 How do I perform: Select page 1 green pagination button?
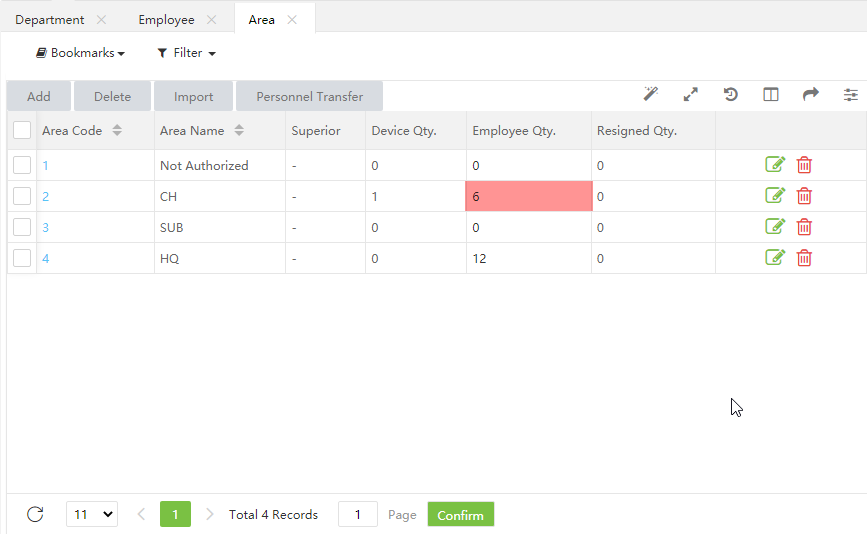pyautogui.click(x=175, y=514)
